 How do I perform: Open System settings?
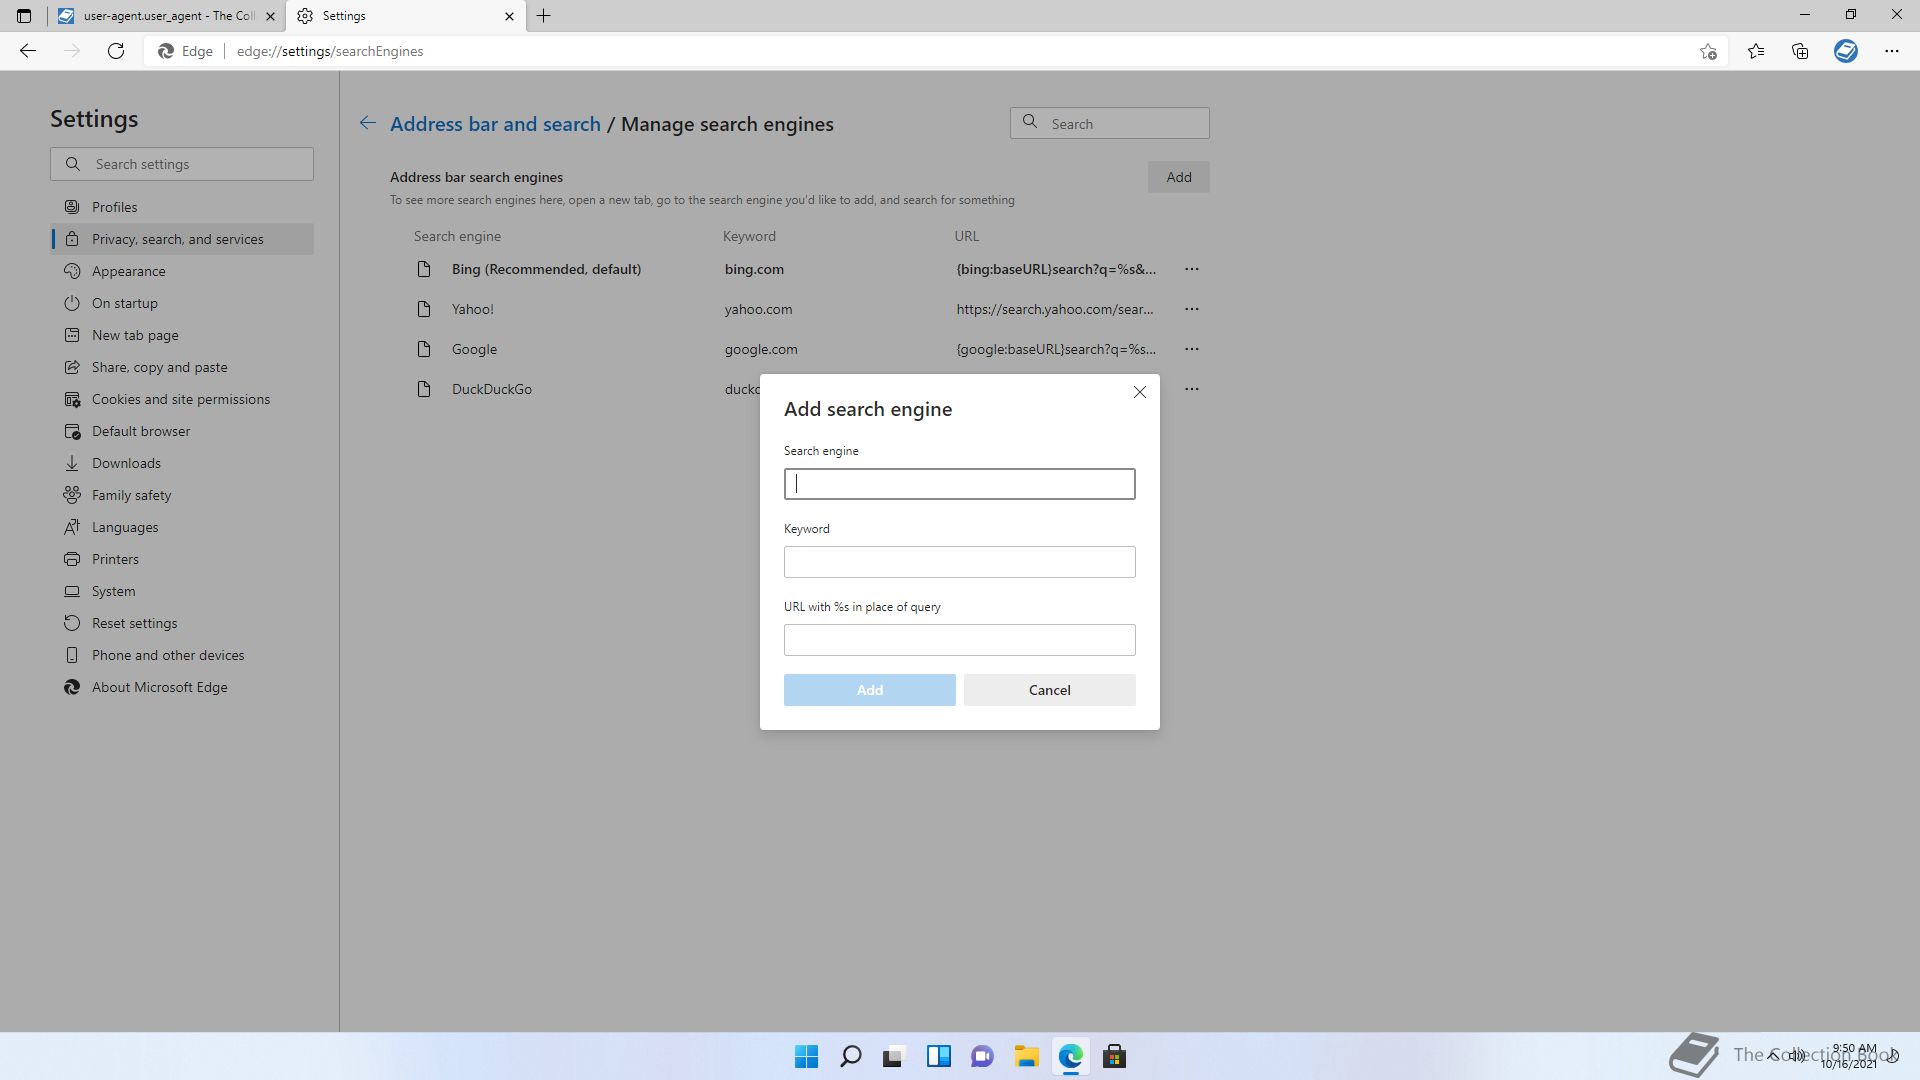point(182,591)
